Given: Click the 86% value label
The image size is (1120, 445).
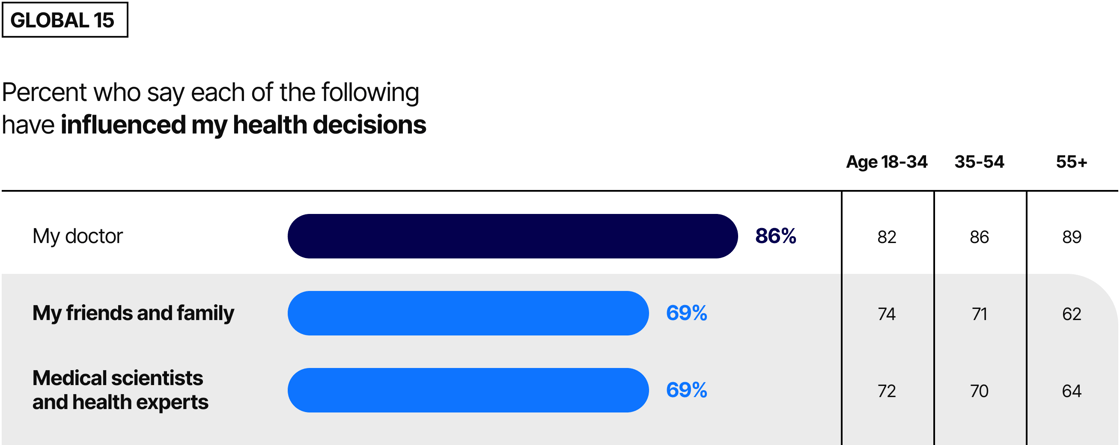Looking at the screenshot, I should pos(776,236).
